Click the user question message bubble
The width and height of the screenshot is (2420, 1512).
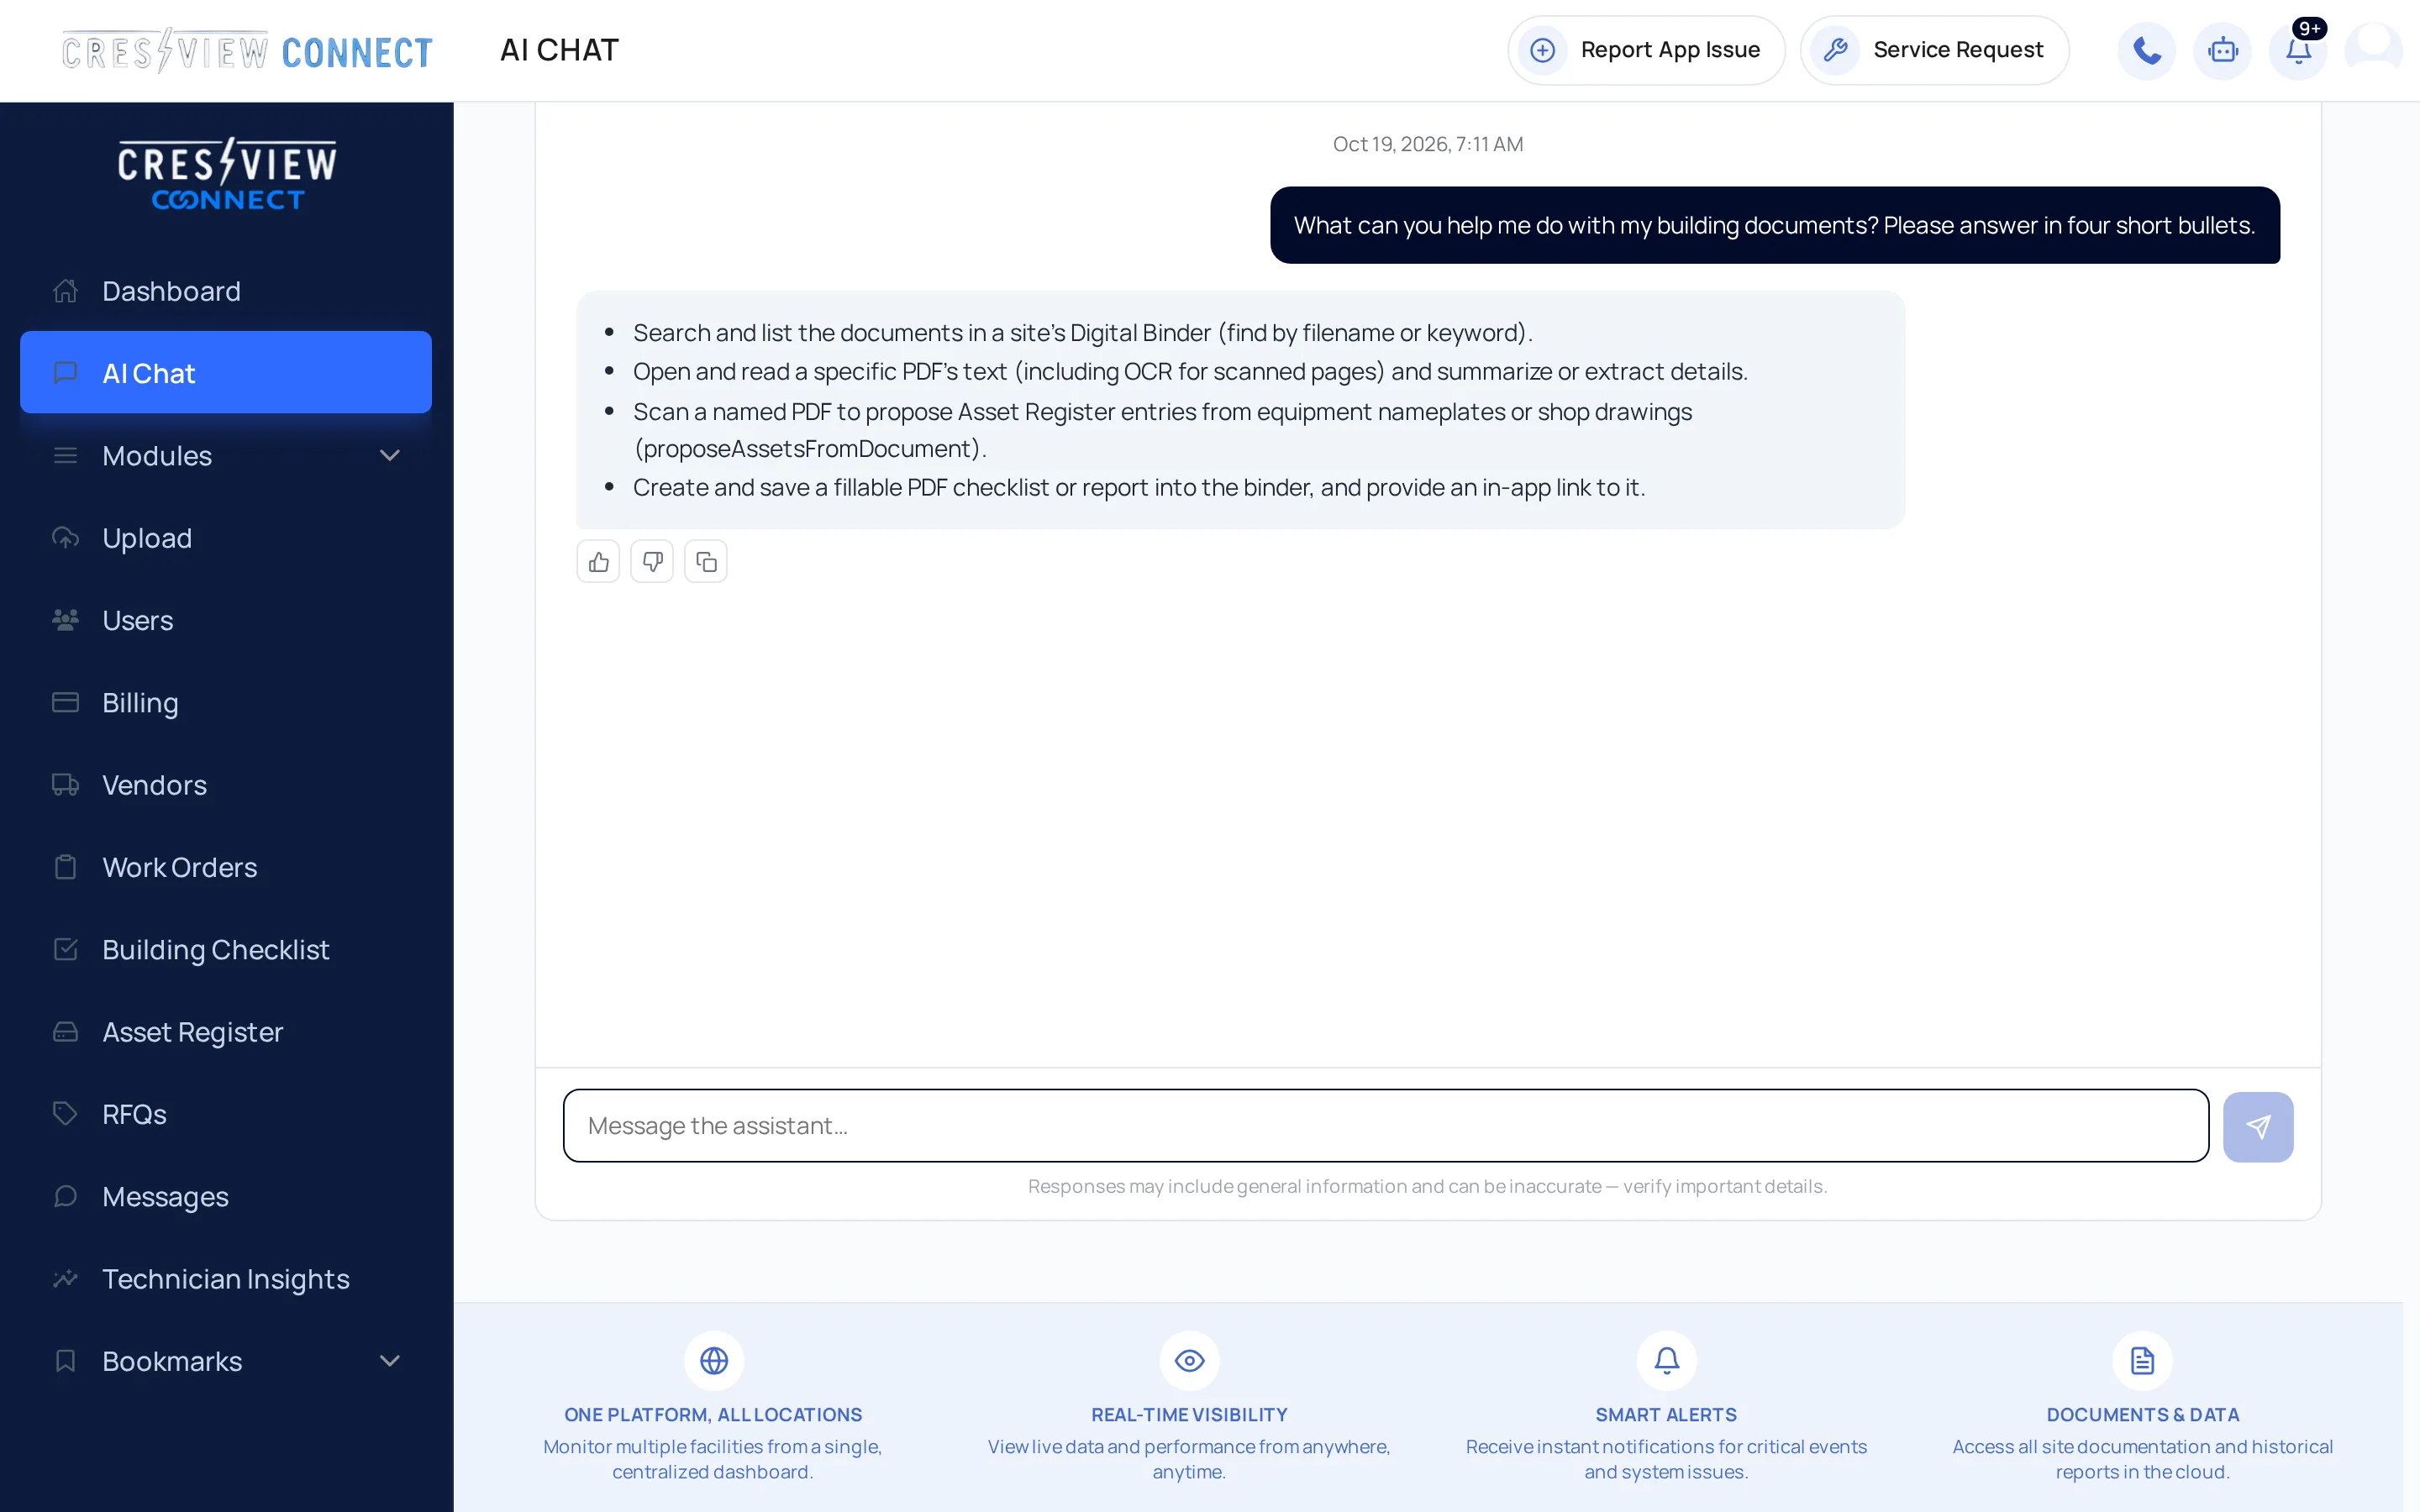tap(1775, 225)
